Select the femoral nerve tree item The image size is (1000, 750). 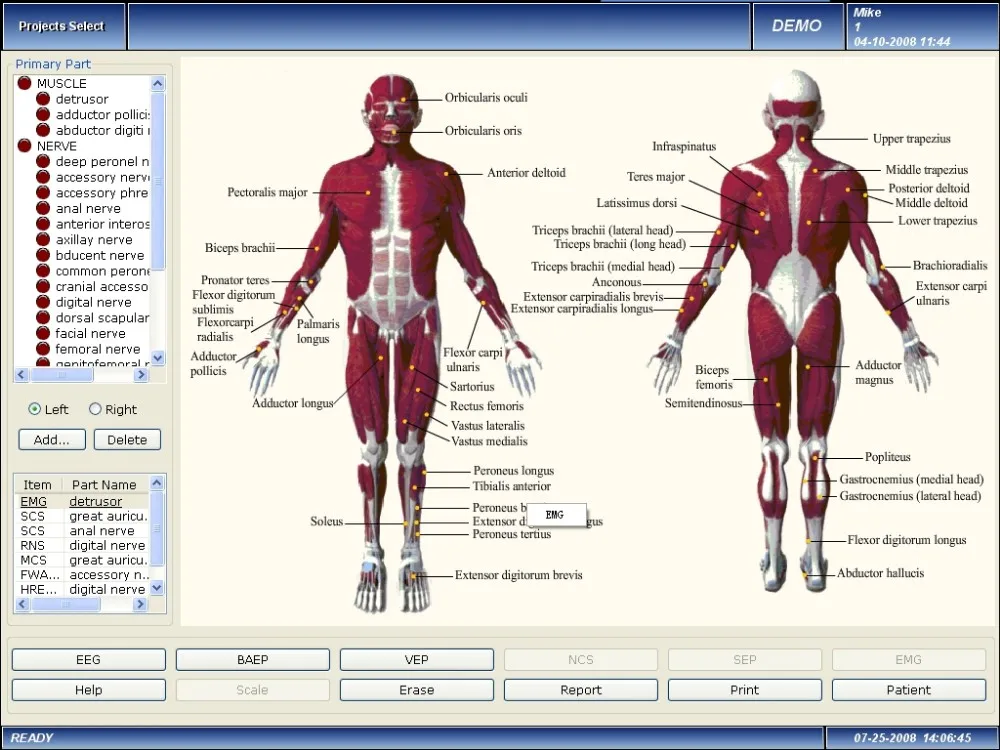point(97,349)
